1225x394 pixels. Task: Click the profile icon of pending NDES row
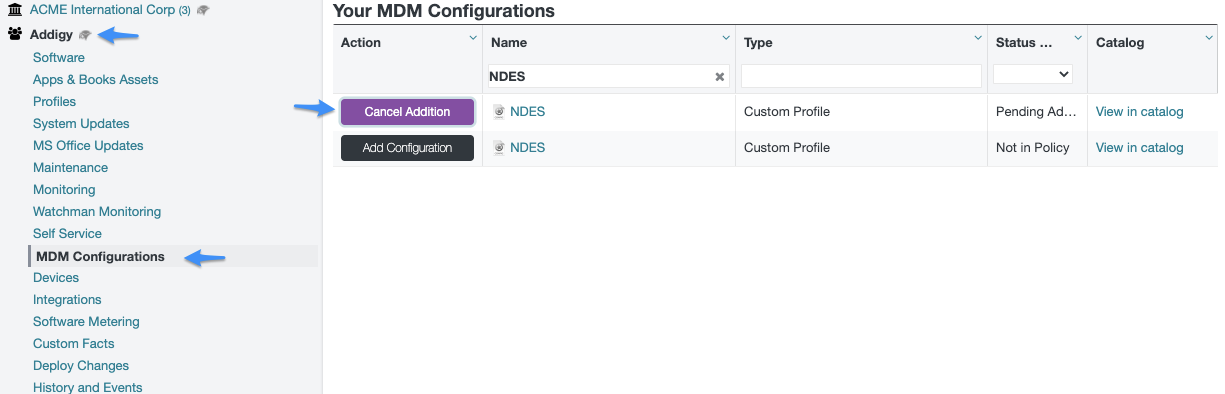[x=499, y=112]
